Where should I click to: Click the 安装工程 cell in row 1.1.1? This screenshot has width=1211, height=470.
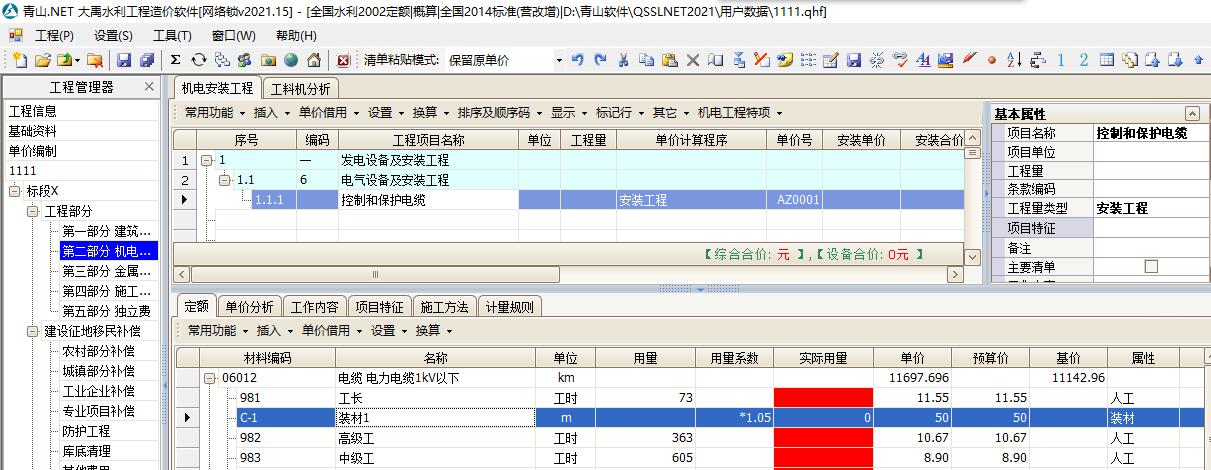(x=691, y=200)
